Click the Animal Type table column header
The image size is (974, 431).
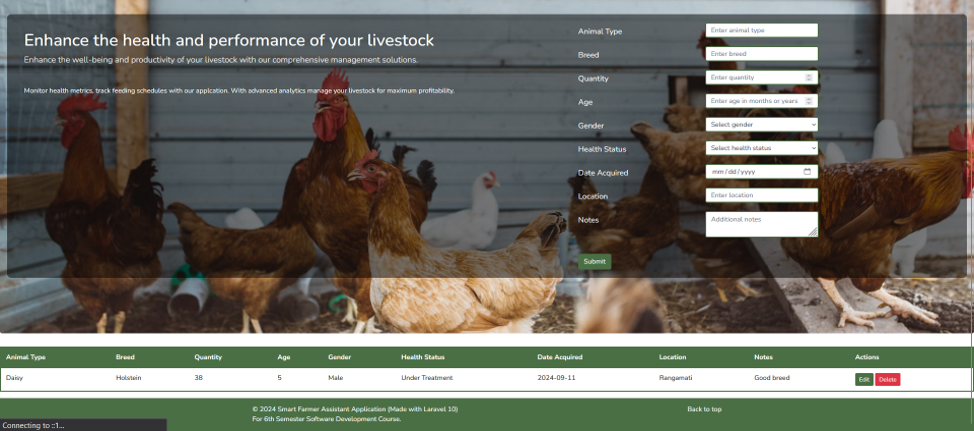[x=26, y=357]
